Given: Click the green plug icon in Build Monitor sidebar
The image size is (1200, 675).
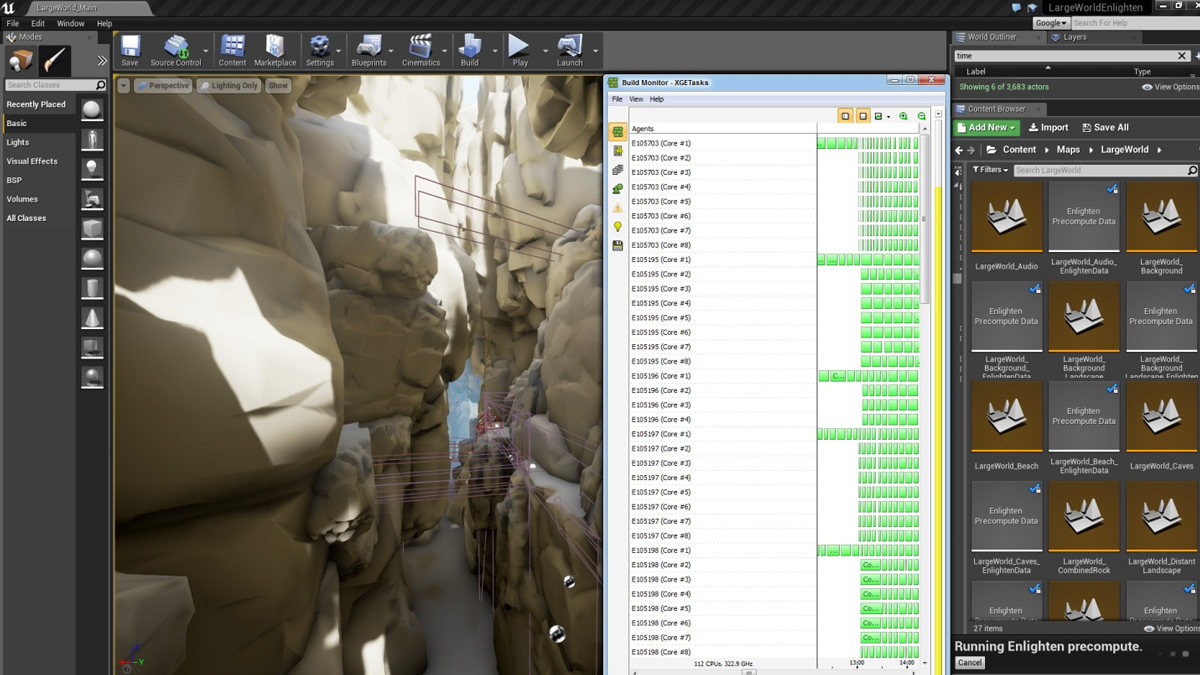Looking at the screenshot, I should tap(618, 188).
